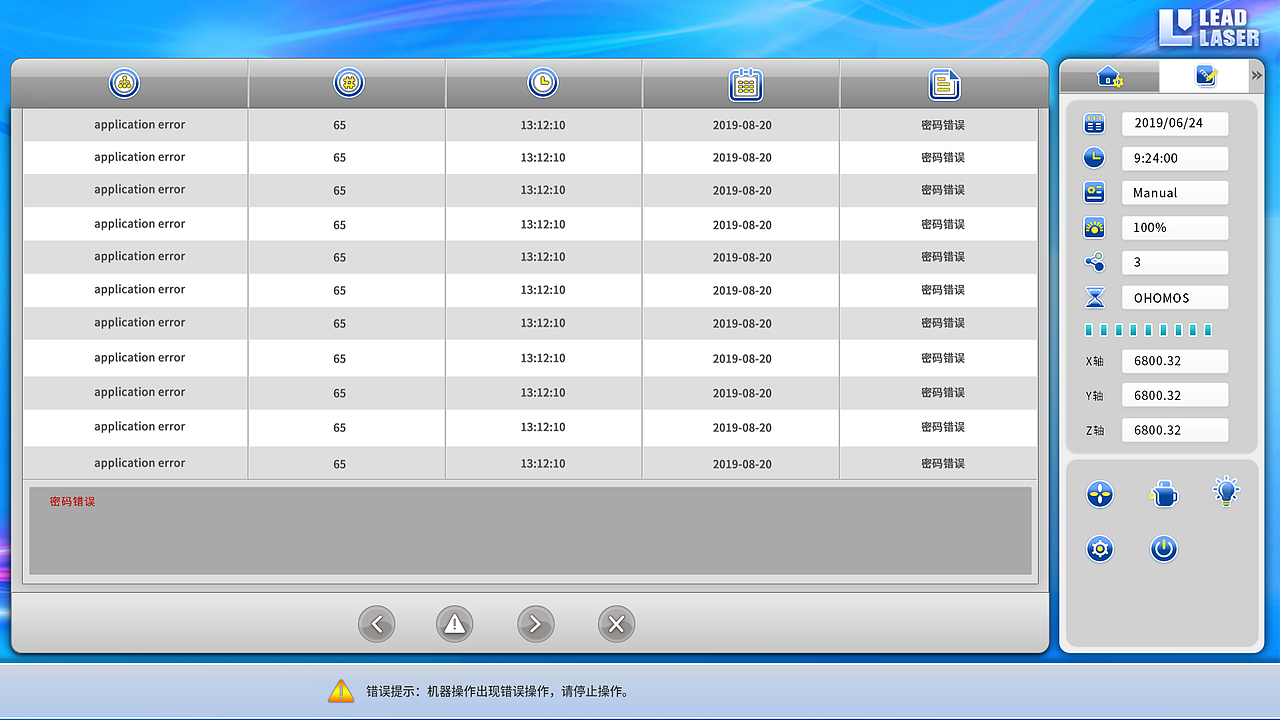Select the Y轴 value field
This screenshot has width=1280, height=720.
[x=1175, y=395]
